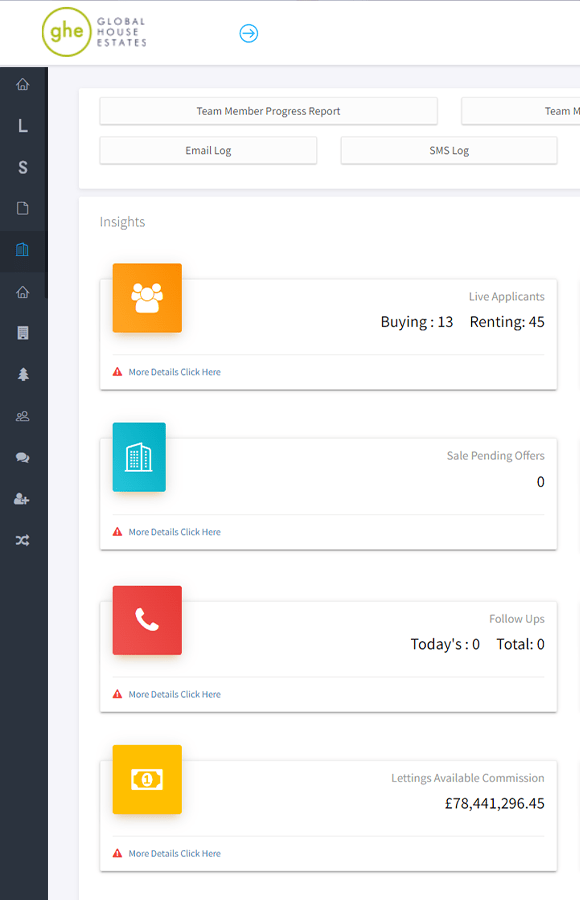Click the GHE Global House Estates logo
580x900 pixels.
94,32
